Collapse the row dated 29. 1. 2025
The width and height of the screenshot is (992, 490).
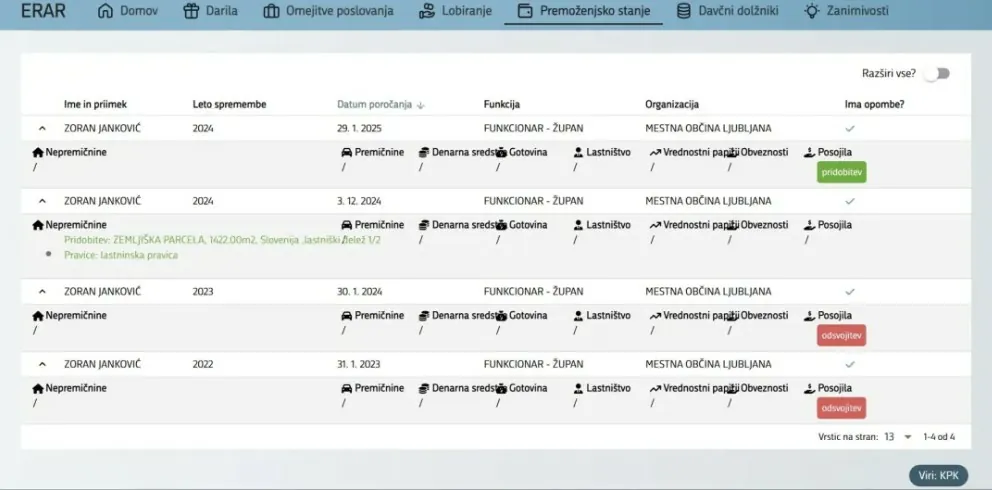pyautogui.click(x=42, y=128)
